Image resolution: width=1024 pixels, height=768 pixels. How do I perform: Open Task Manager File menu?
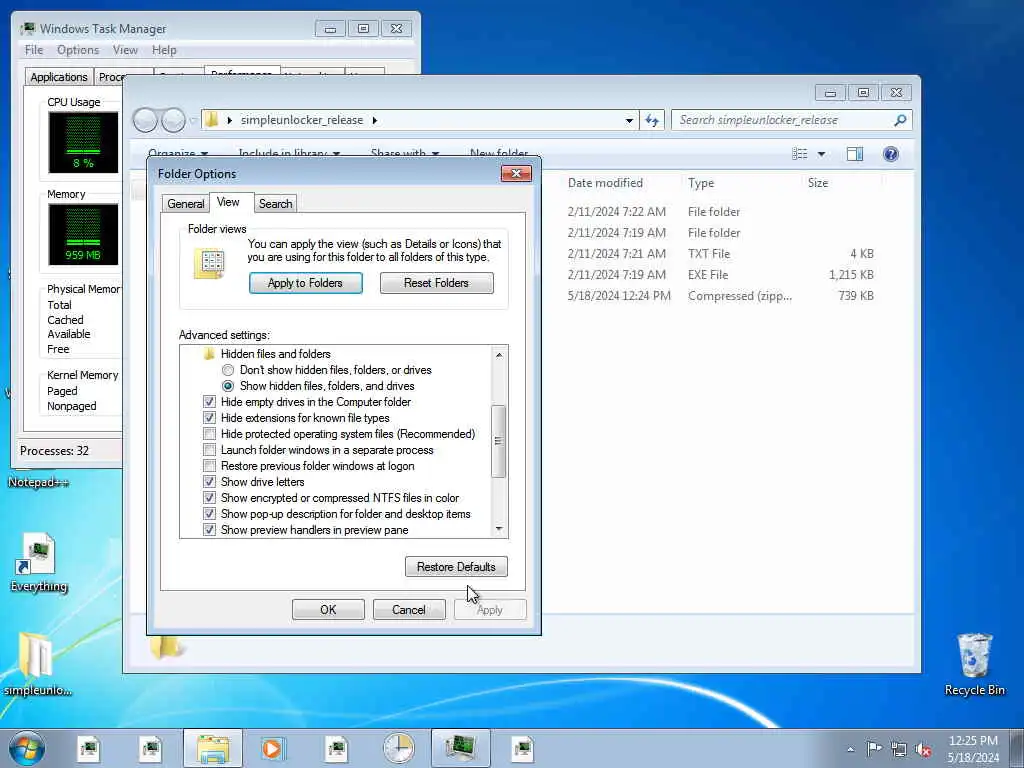tap(34, 50)
